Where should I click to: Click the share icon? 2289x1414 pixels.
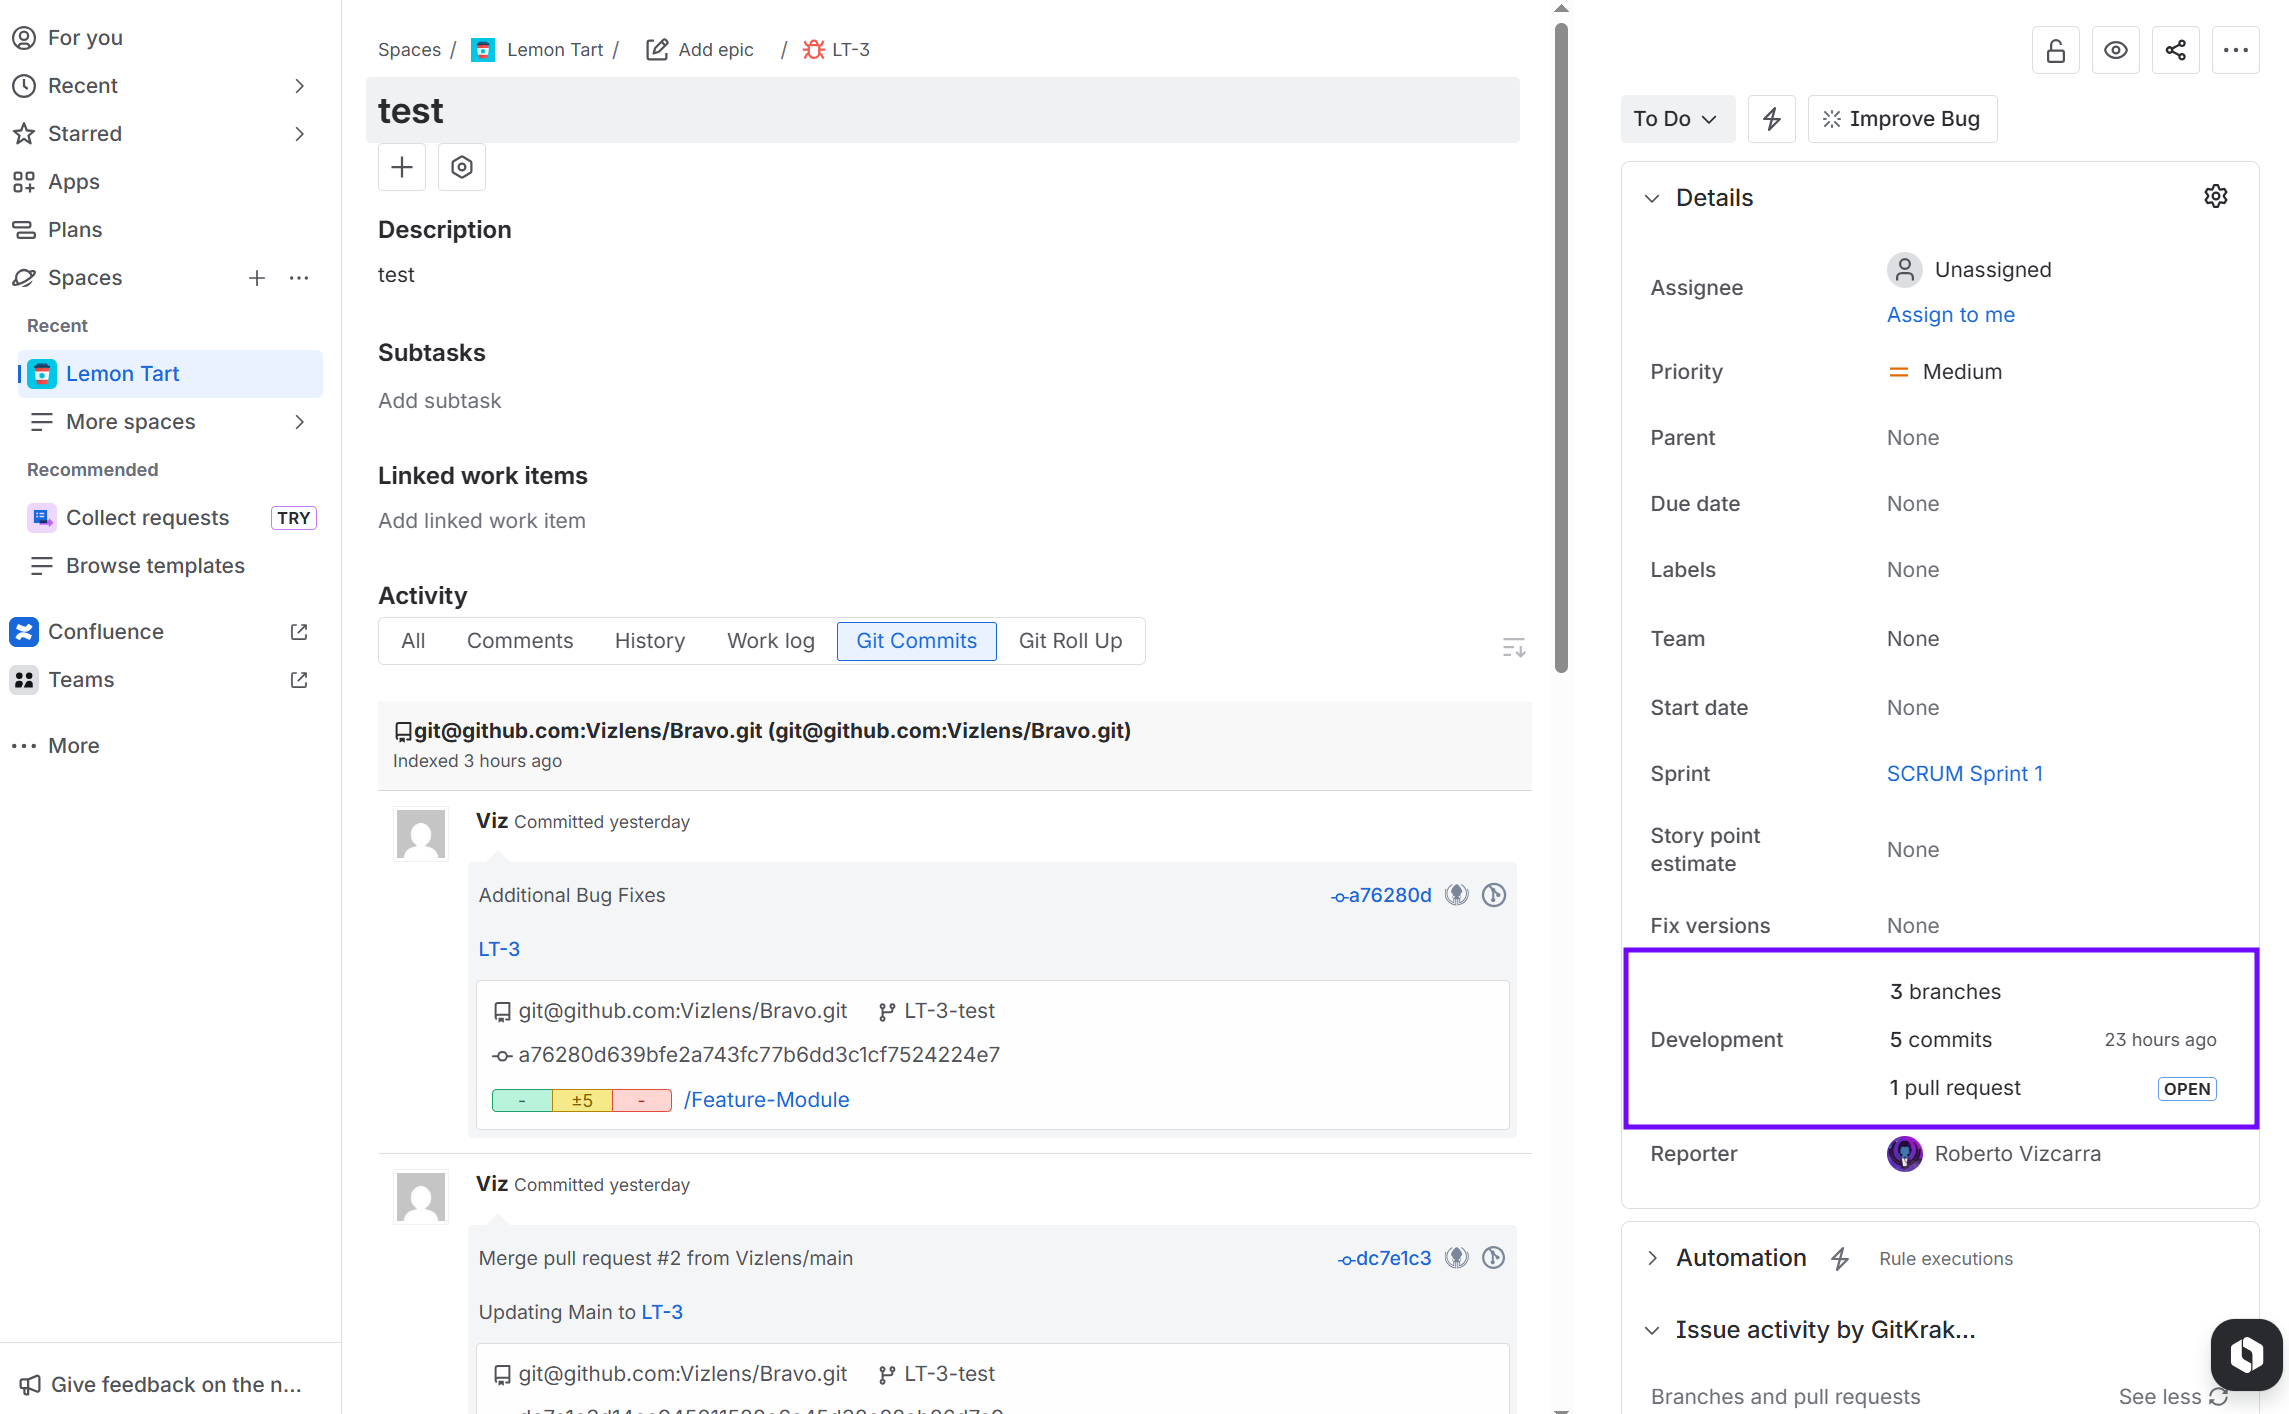[x=2175, y=50]
